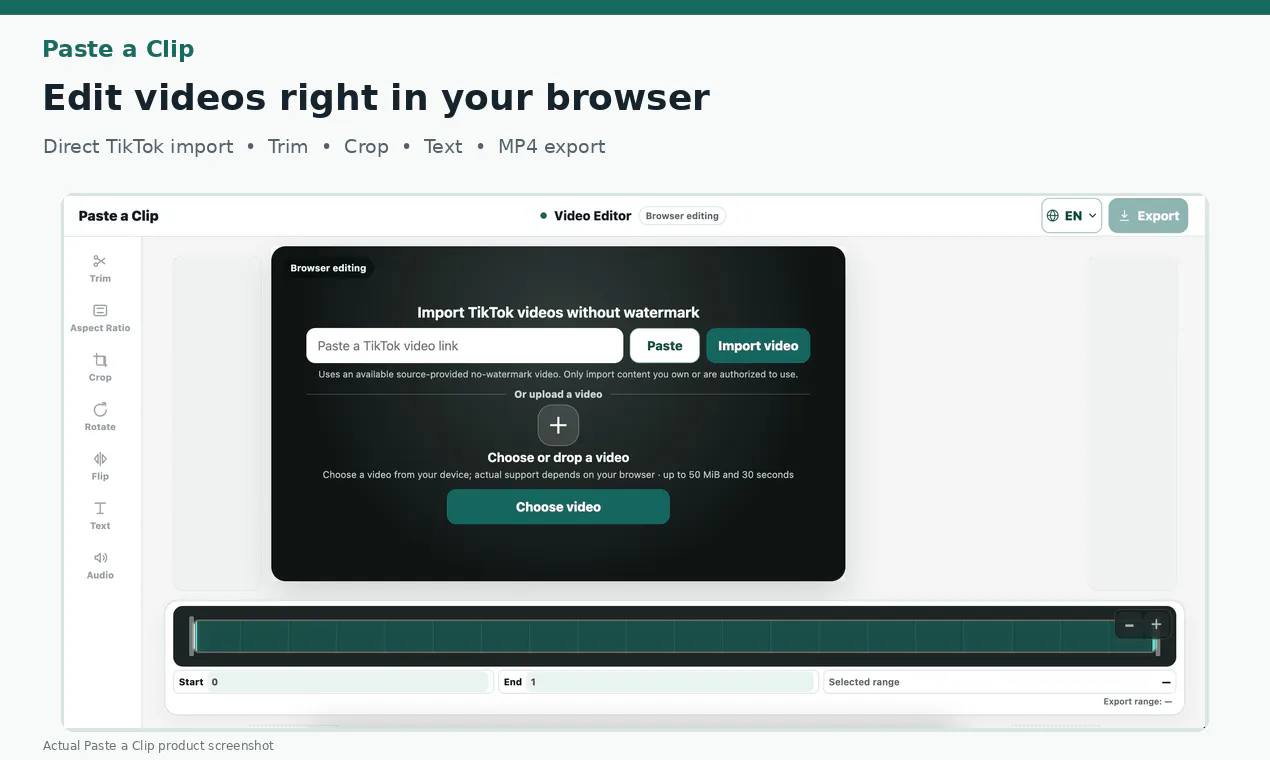Click the Export button
The image size is (1270, 760).
pyautogui.click(x=1148, y=215)
